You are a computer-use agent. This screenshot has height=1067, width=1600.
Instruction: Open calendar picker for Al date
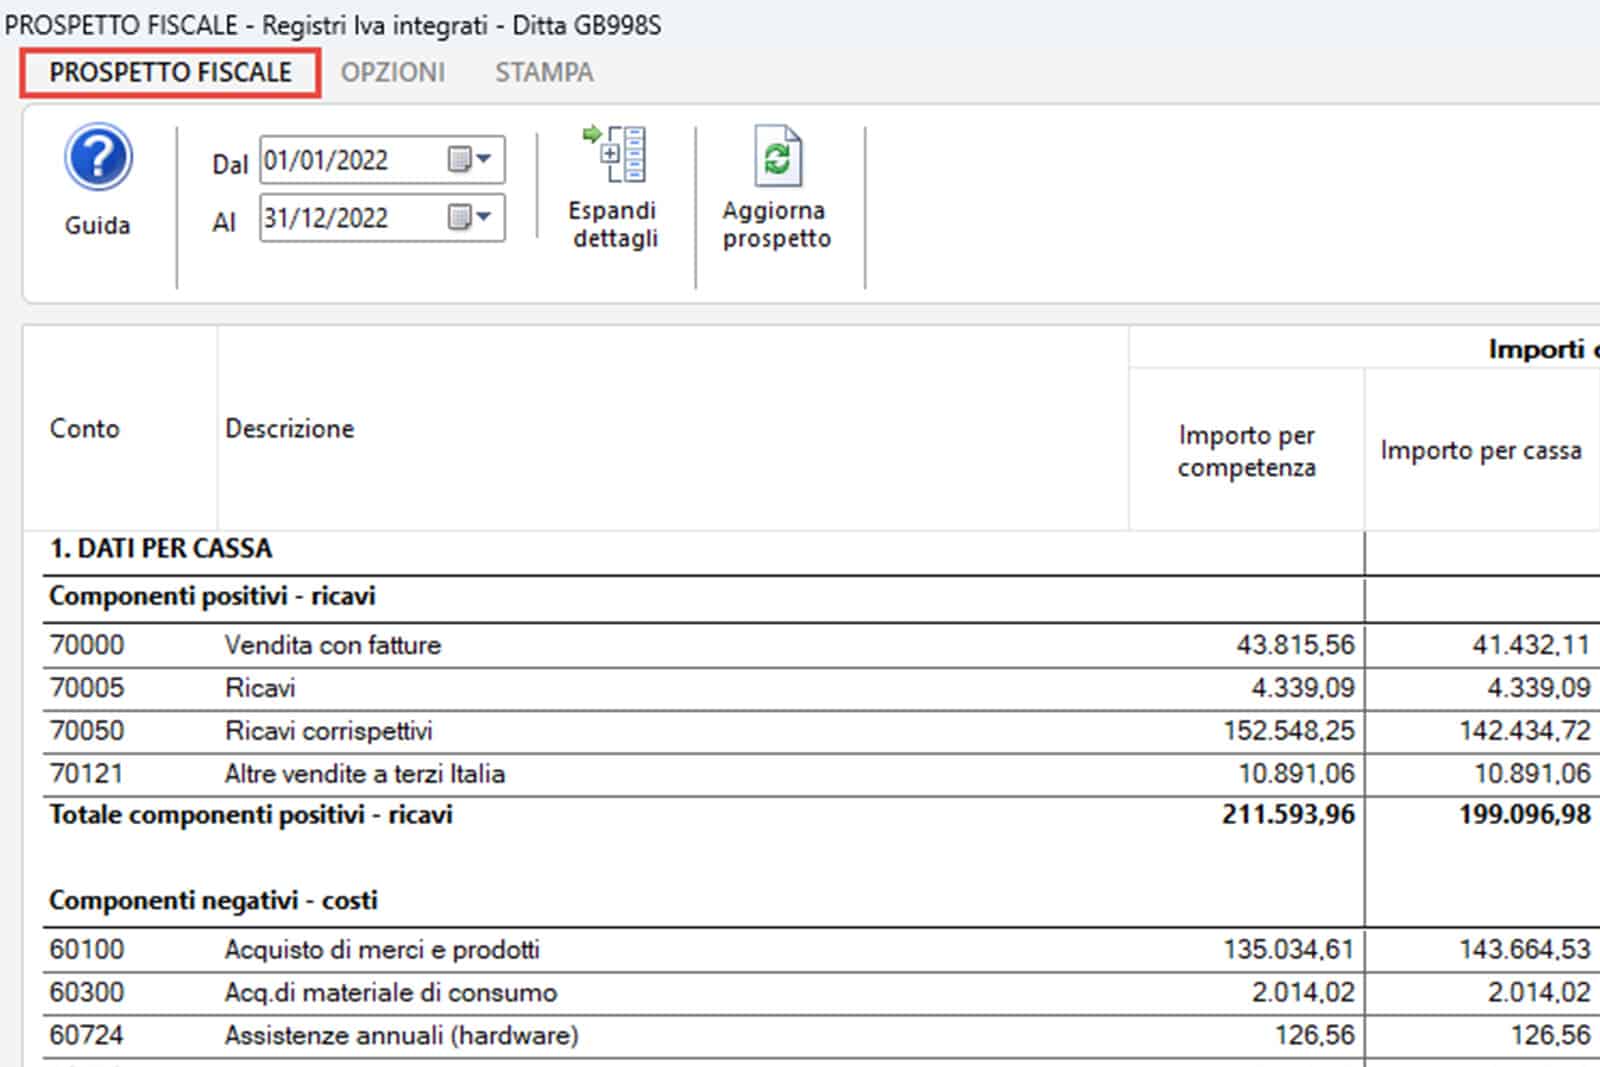470,217
